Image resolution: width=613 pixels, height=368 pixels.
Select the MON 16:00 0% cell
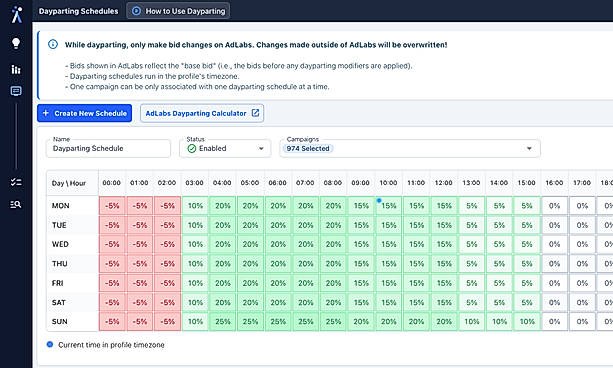click(554, 206)
